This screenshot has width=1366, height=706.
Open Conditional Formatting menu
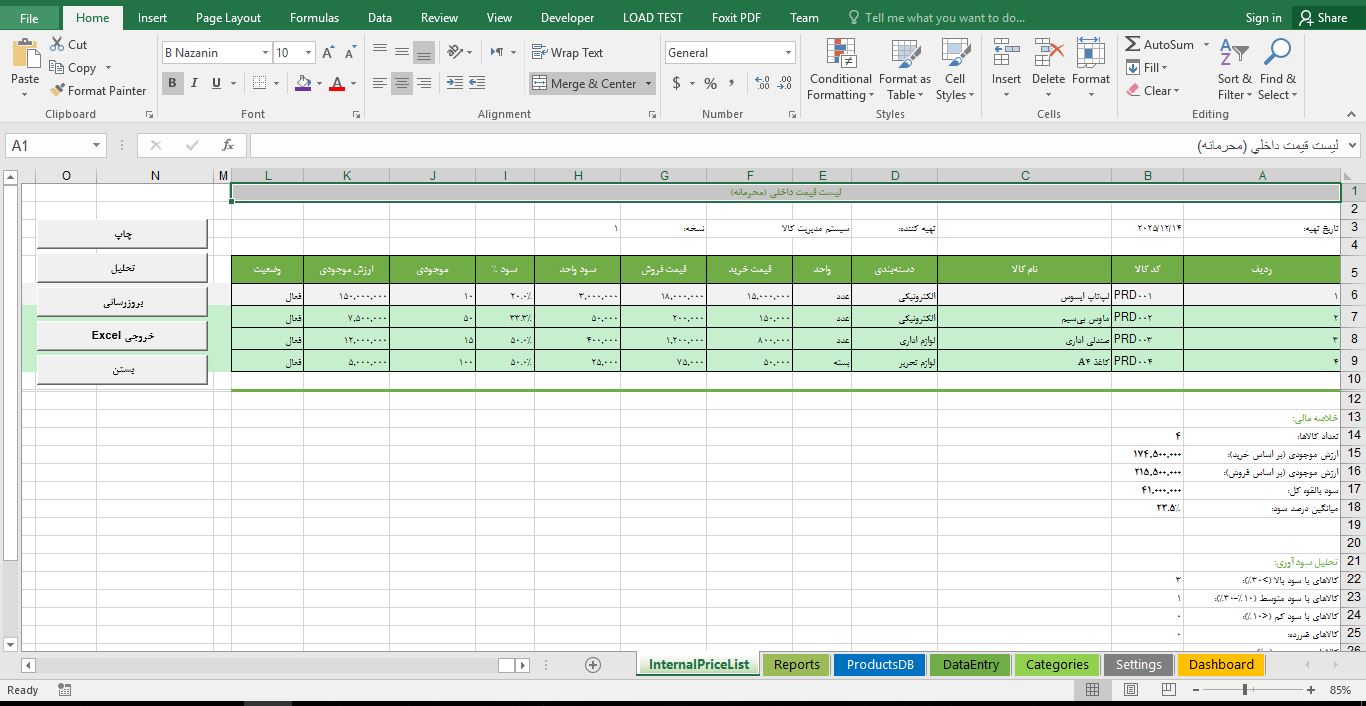pyautogui.click(x=840, y=70)
